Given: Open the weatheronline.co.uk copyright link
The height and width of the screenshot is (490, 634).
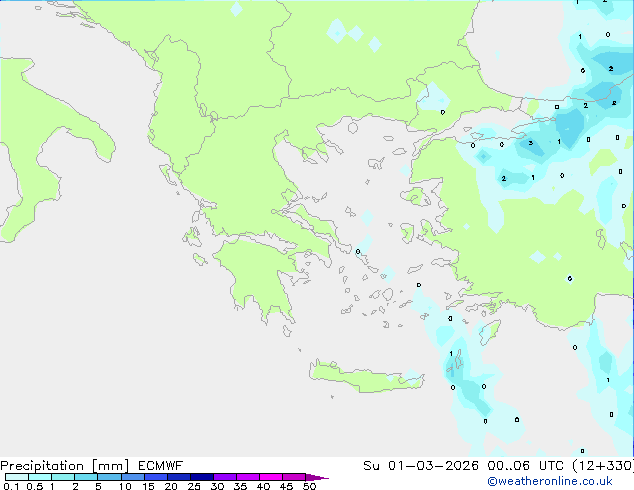Looking at the screenshot, I should (x=550, y=481).
